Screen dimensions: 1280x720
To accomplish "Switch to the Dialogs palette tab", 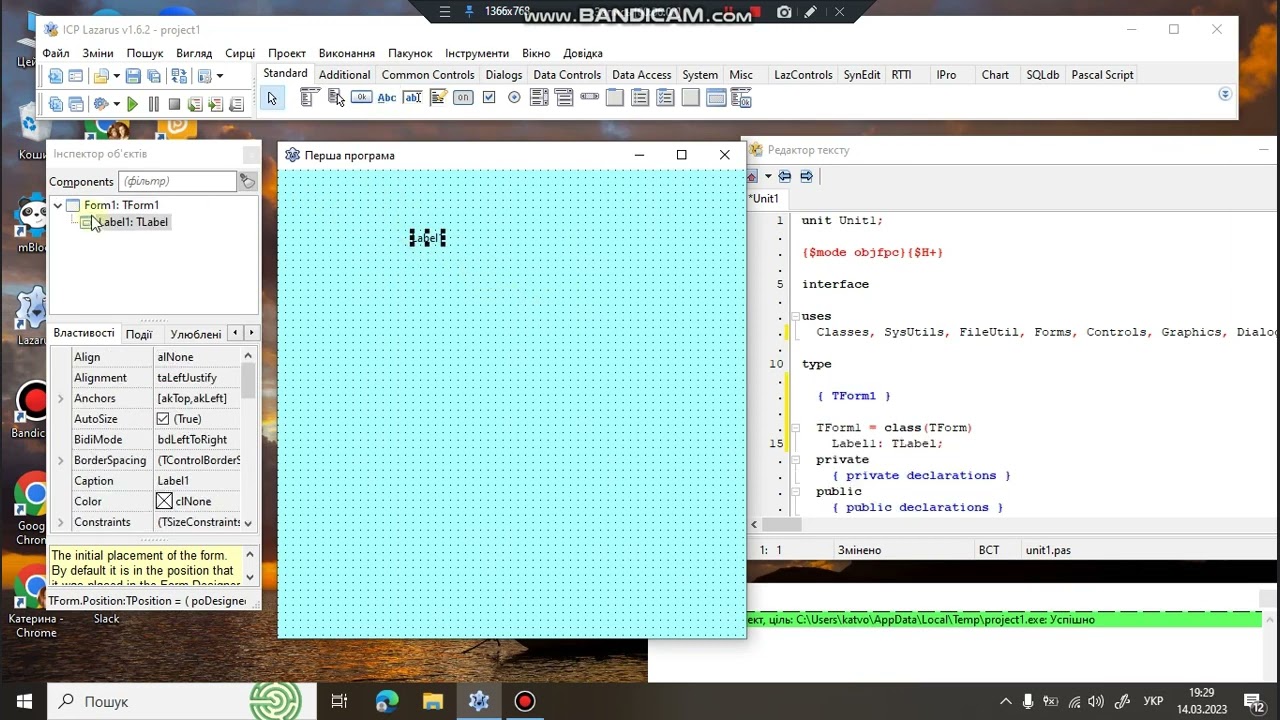I will coord(504,75).
